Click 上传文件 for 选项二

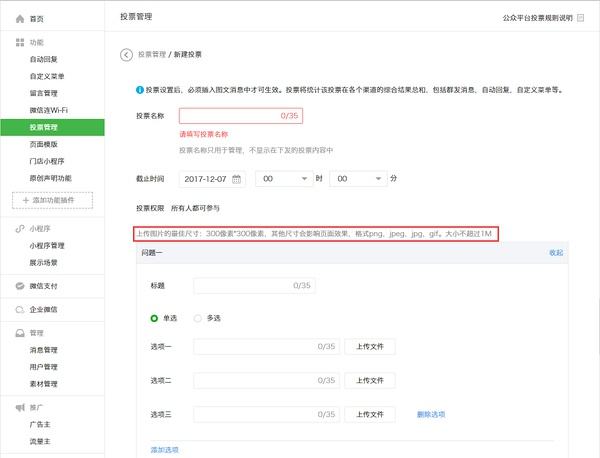click(x=370, y=380)
